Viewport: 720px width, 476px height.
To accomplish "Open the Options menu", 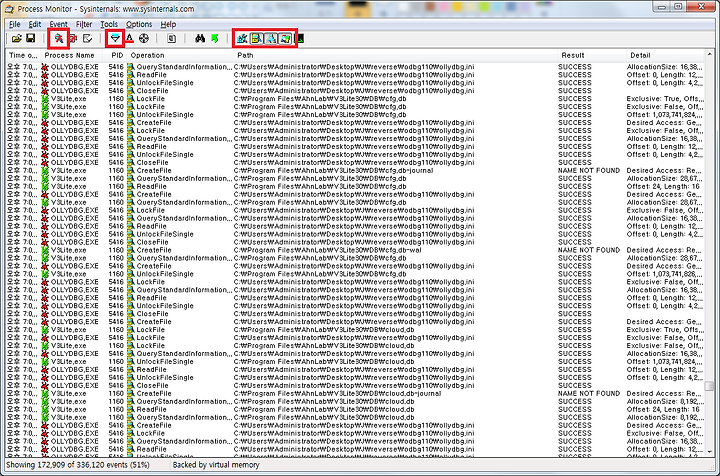I will click(139, 24).
